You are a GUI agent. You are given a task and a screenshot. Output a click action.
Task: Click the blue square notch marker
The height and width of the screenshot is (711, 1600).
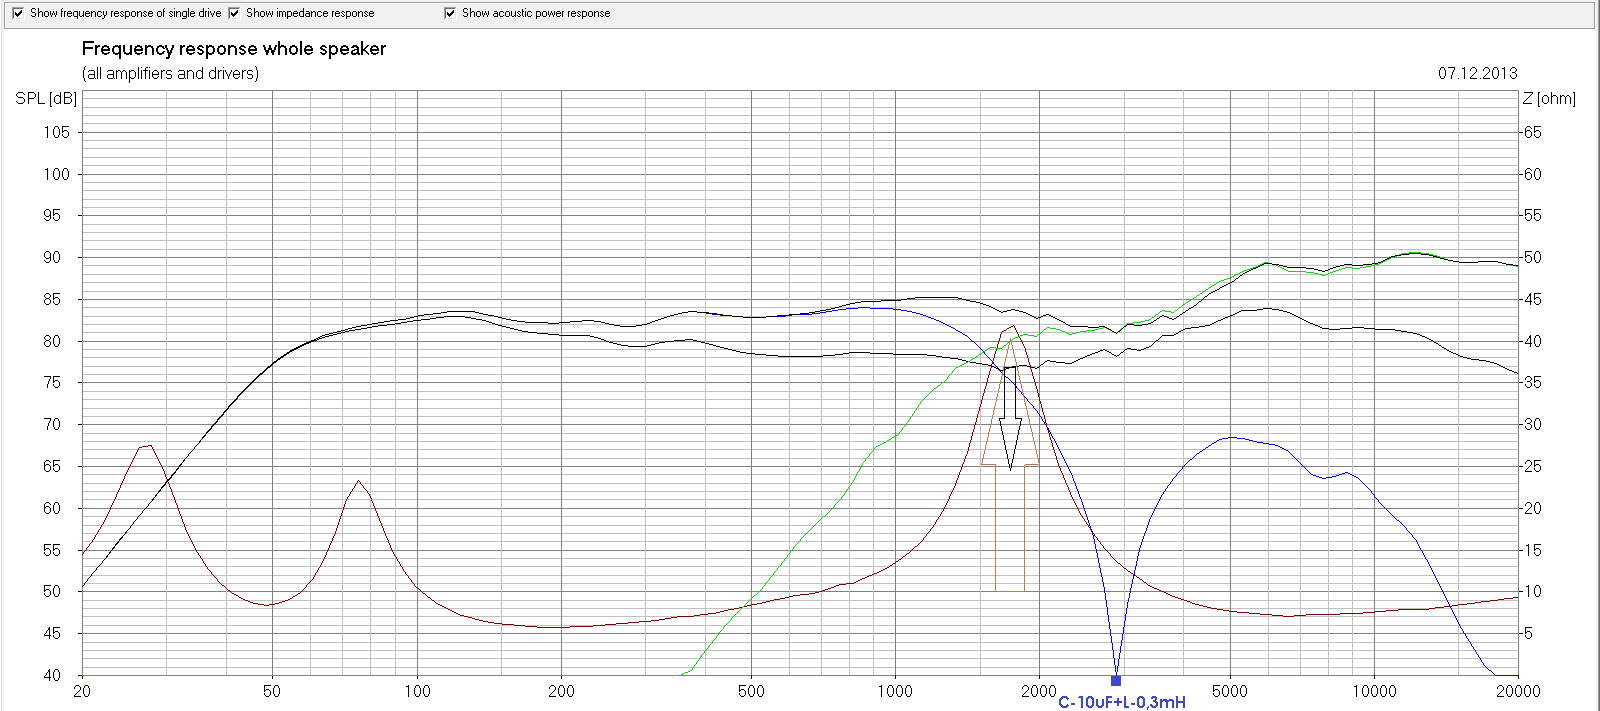coord(1116,681)
